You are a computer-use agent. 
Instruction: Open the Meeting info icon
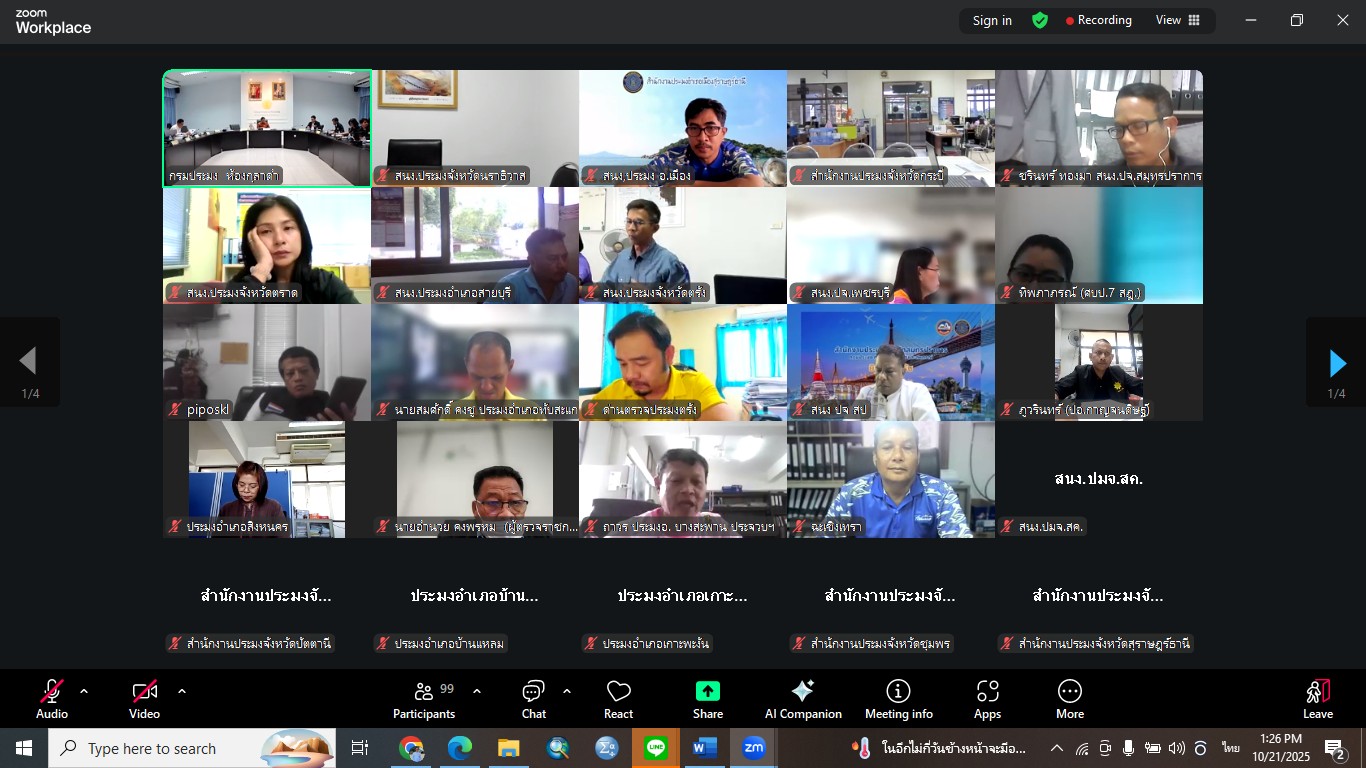coord(898,692)
